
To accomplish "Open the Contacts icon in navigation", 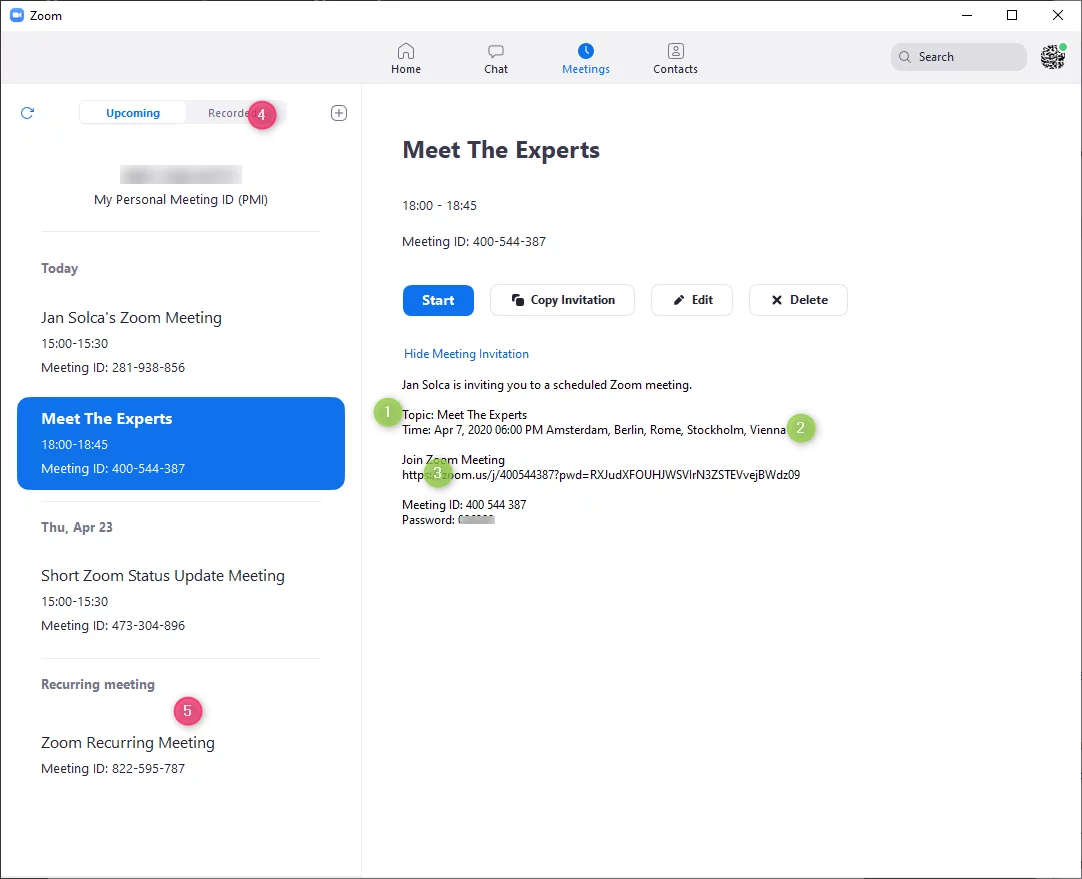I will (x=675, y=51).
